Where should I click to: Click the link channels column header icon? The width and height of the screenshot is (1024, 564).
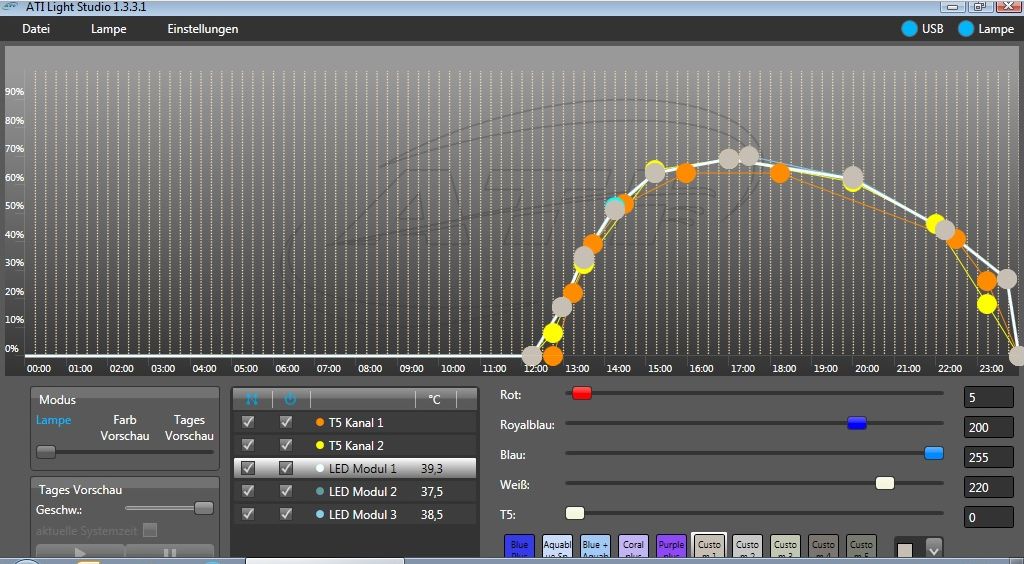(x=252, y=399)
